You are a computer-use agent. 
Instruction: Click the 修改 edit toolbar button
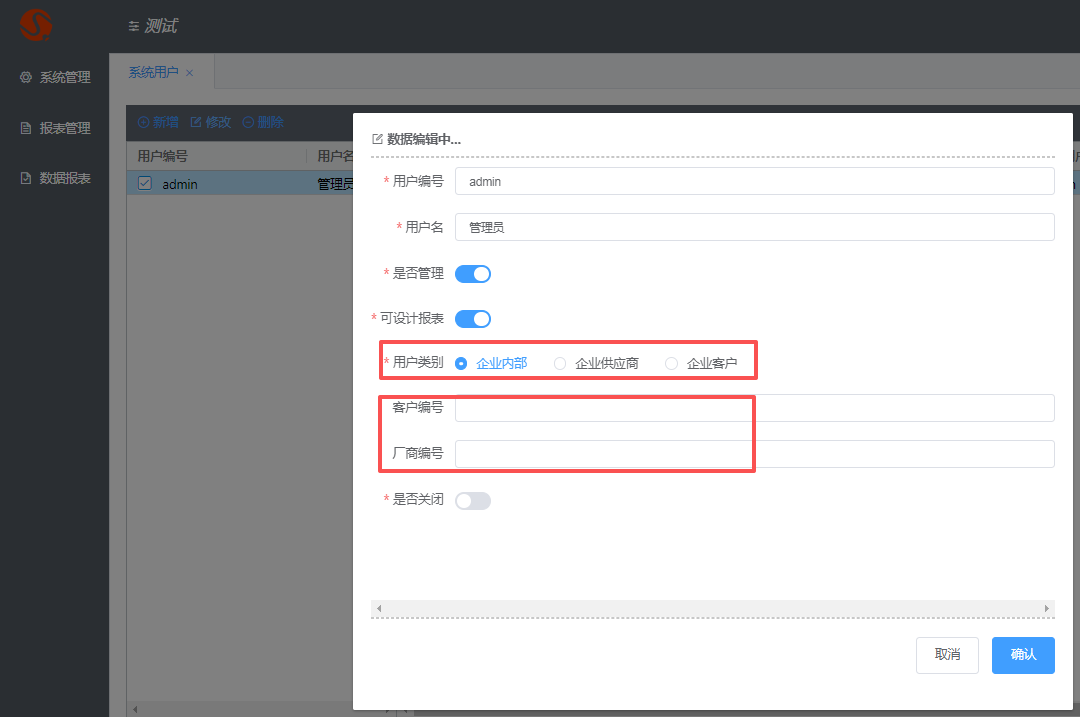coord(211,122)
